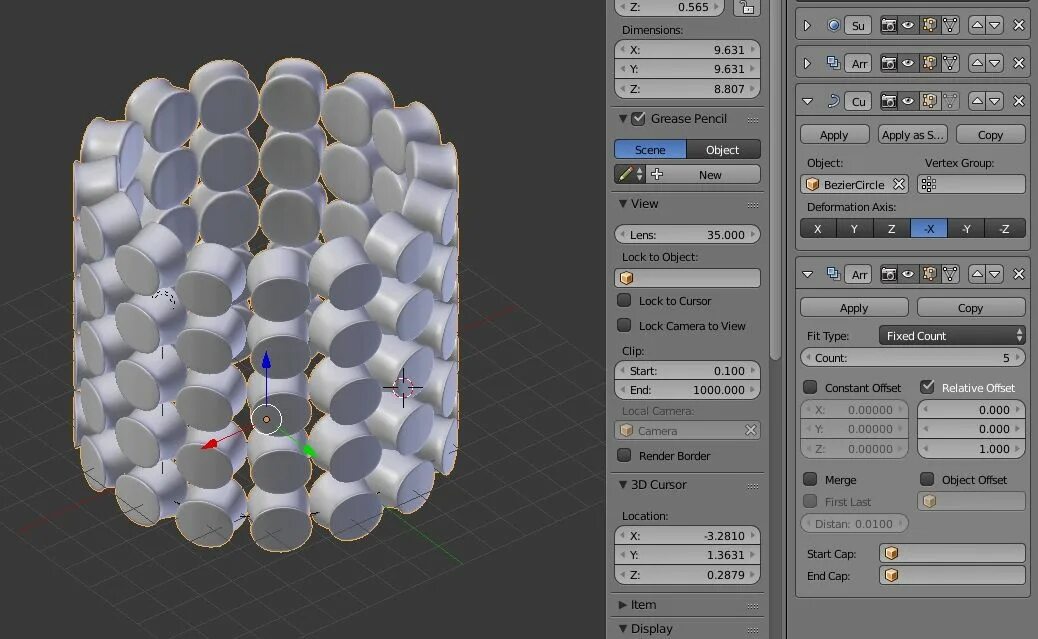Screen dimensions: 1038x639
Task: Clear BezierCircle from Curve object field
Action: 898,184
